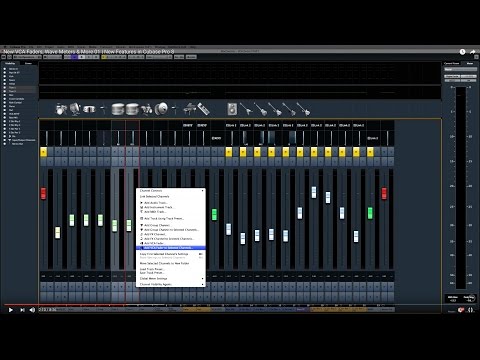Click the speaker monitor track picture

(232, 109)
